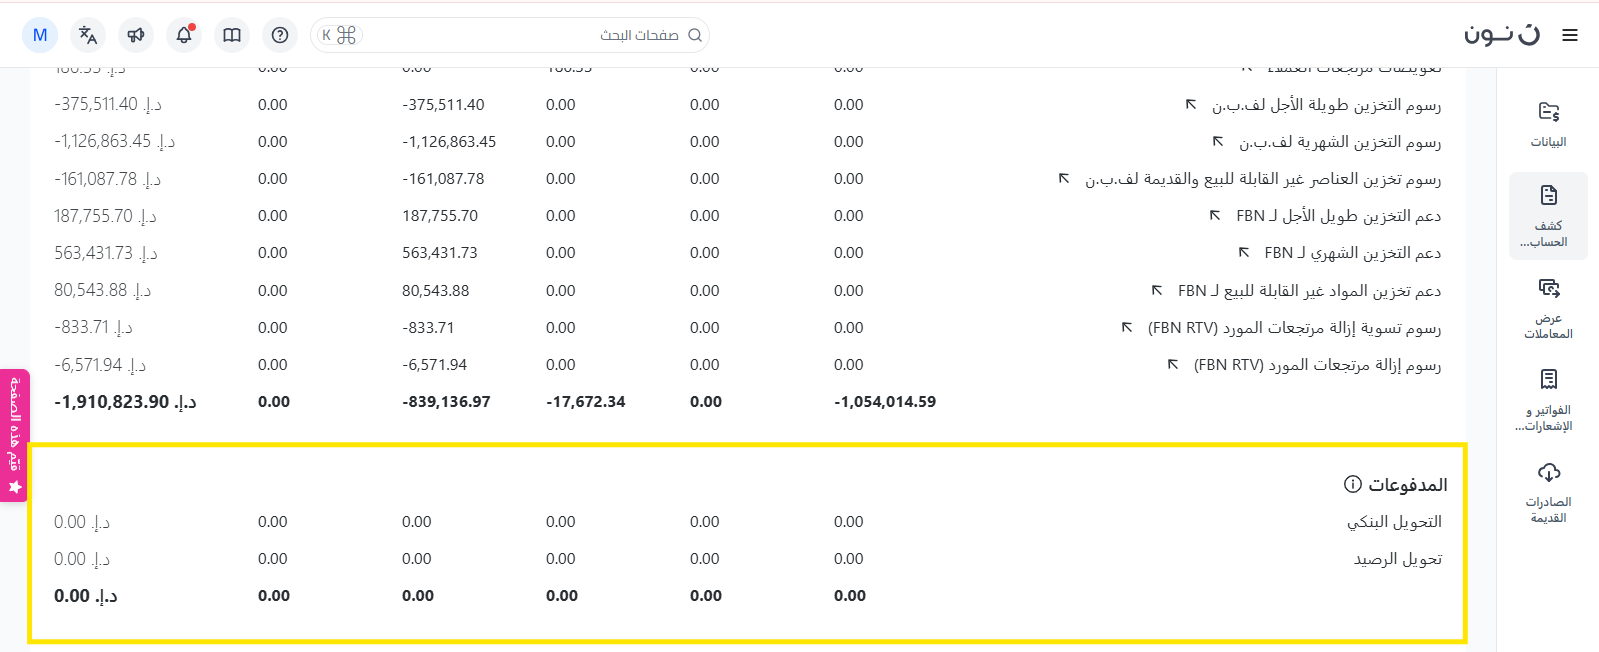Open the M user profile avatar
Image resolution: width=1599 pixels, height=652 pixels.
click(x=40, y=35)
